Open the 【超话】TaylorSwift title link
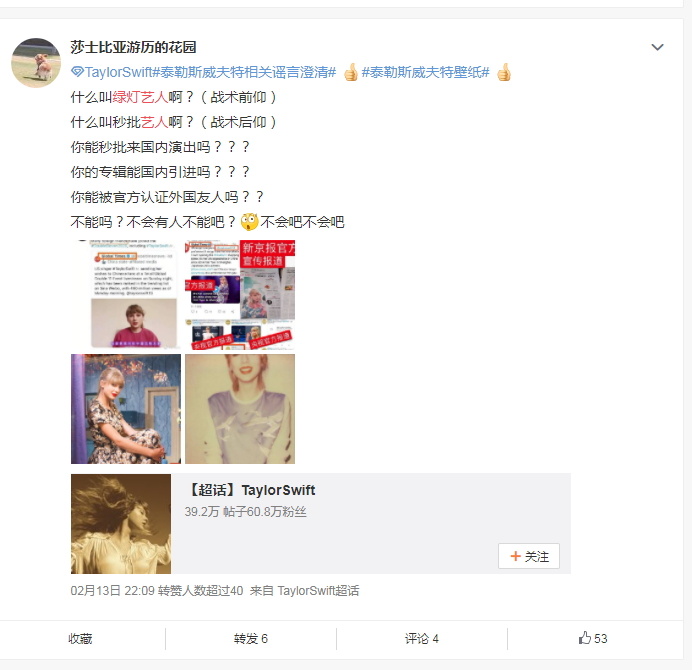 click(251, 490)
